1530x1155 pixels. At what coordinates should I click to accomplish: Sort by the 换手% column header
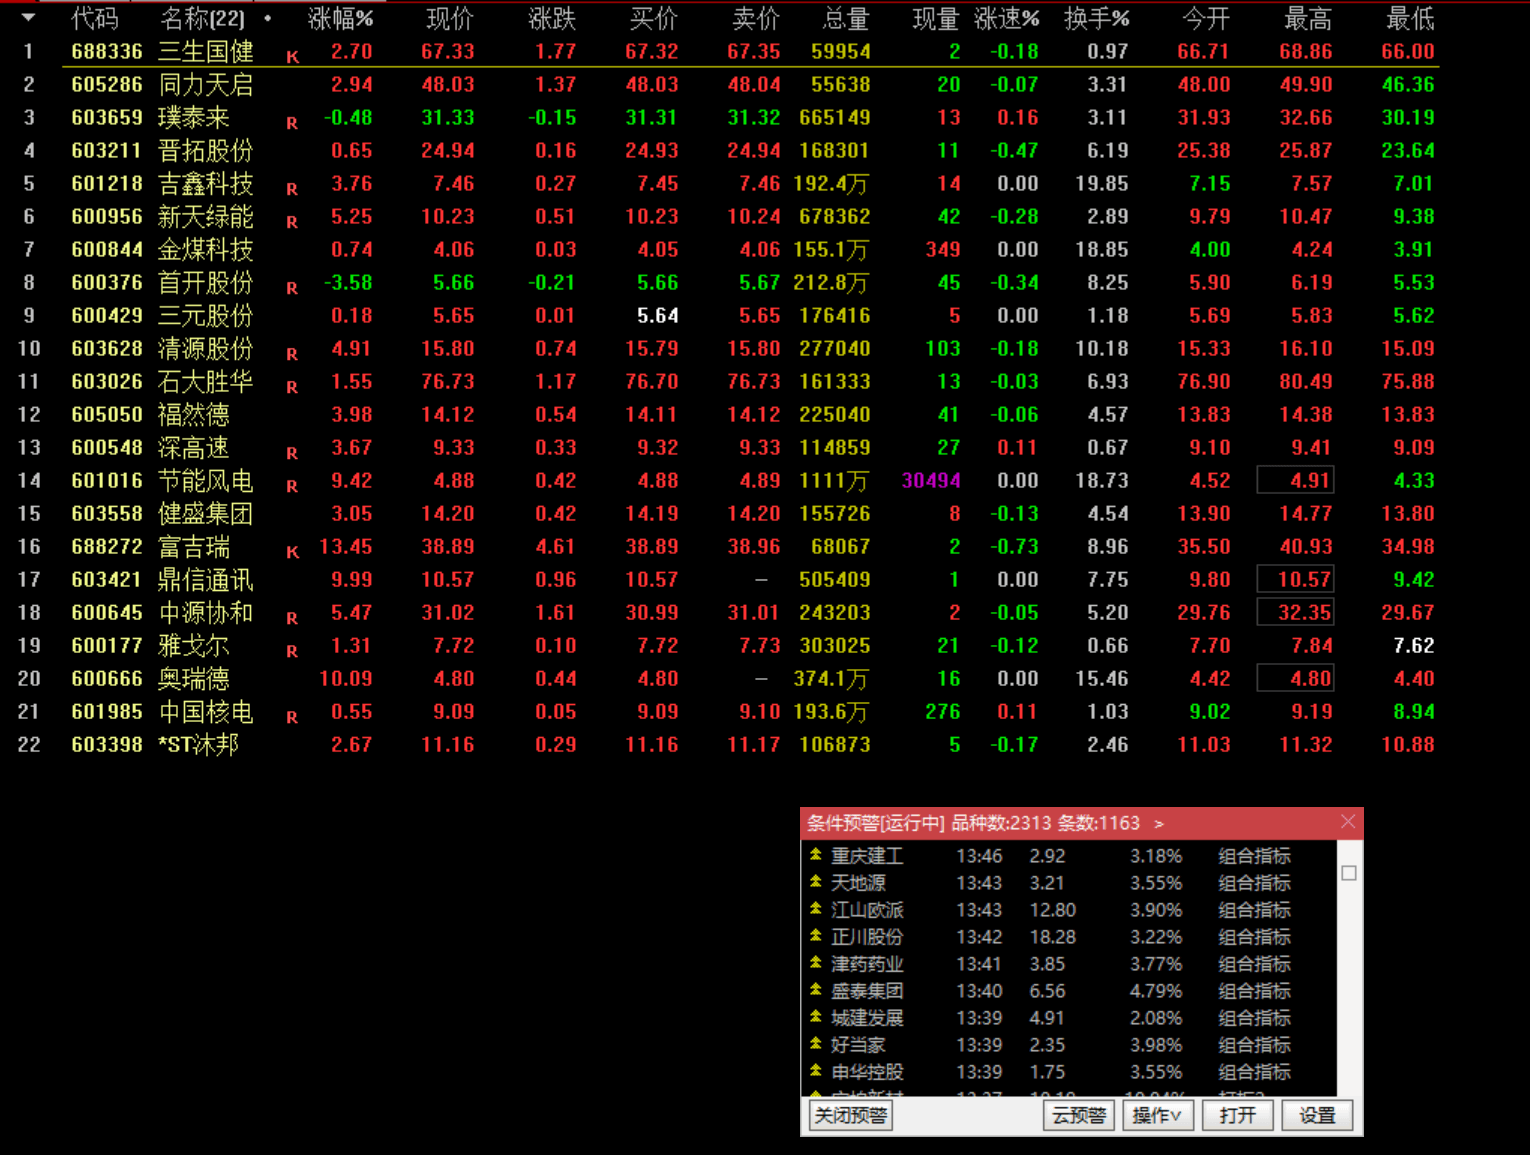1097,18
